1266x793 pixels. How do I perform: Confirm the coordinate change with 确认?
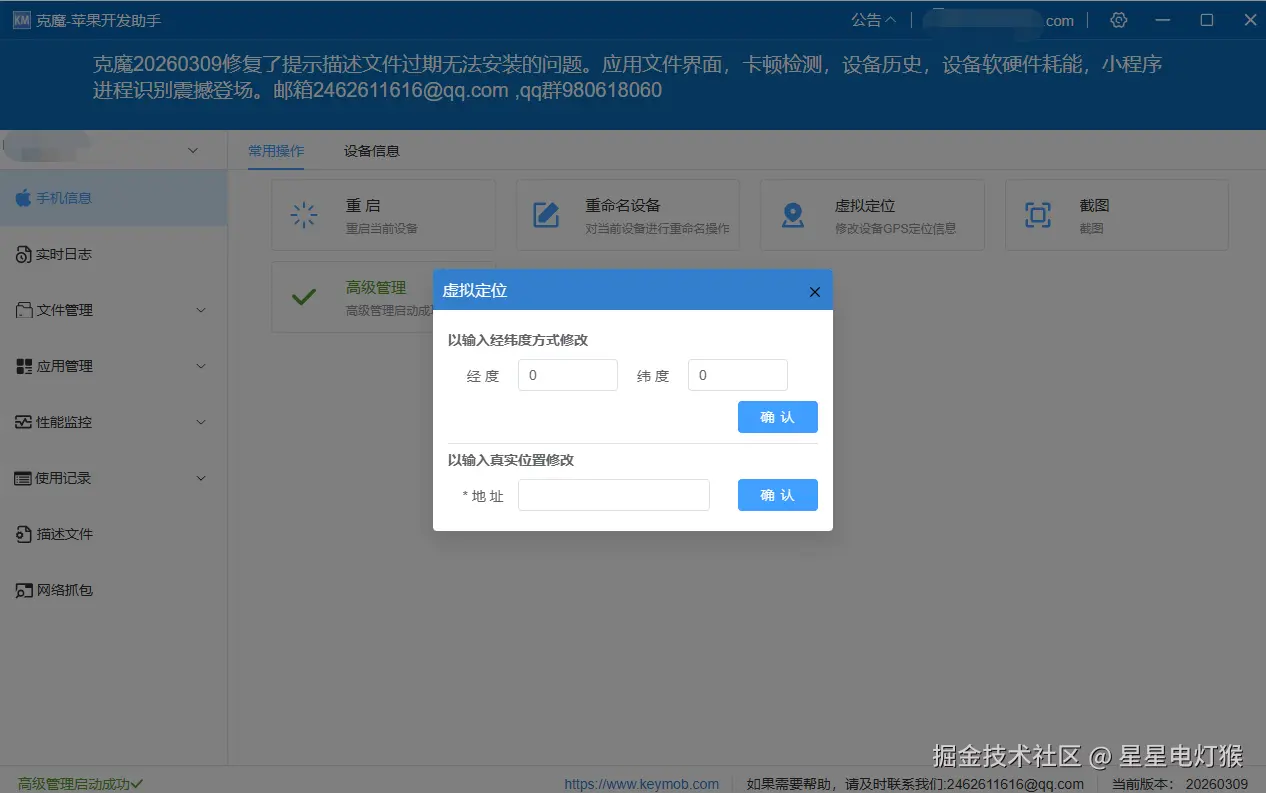tap(778, 417)
